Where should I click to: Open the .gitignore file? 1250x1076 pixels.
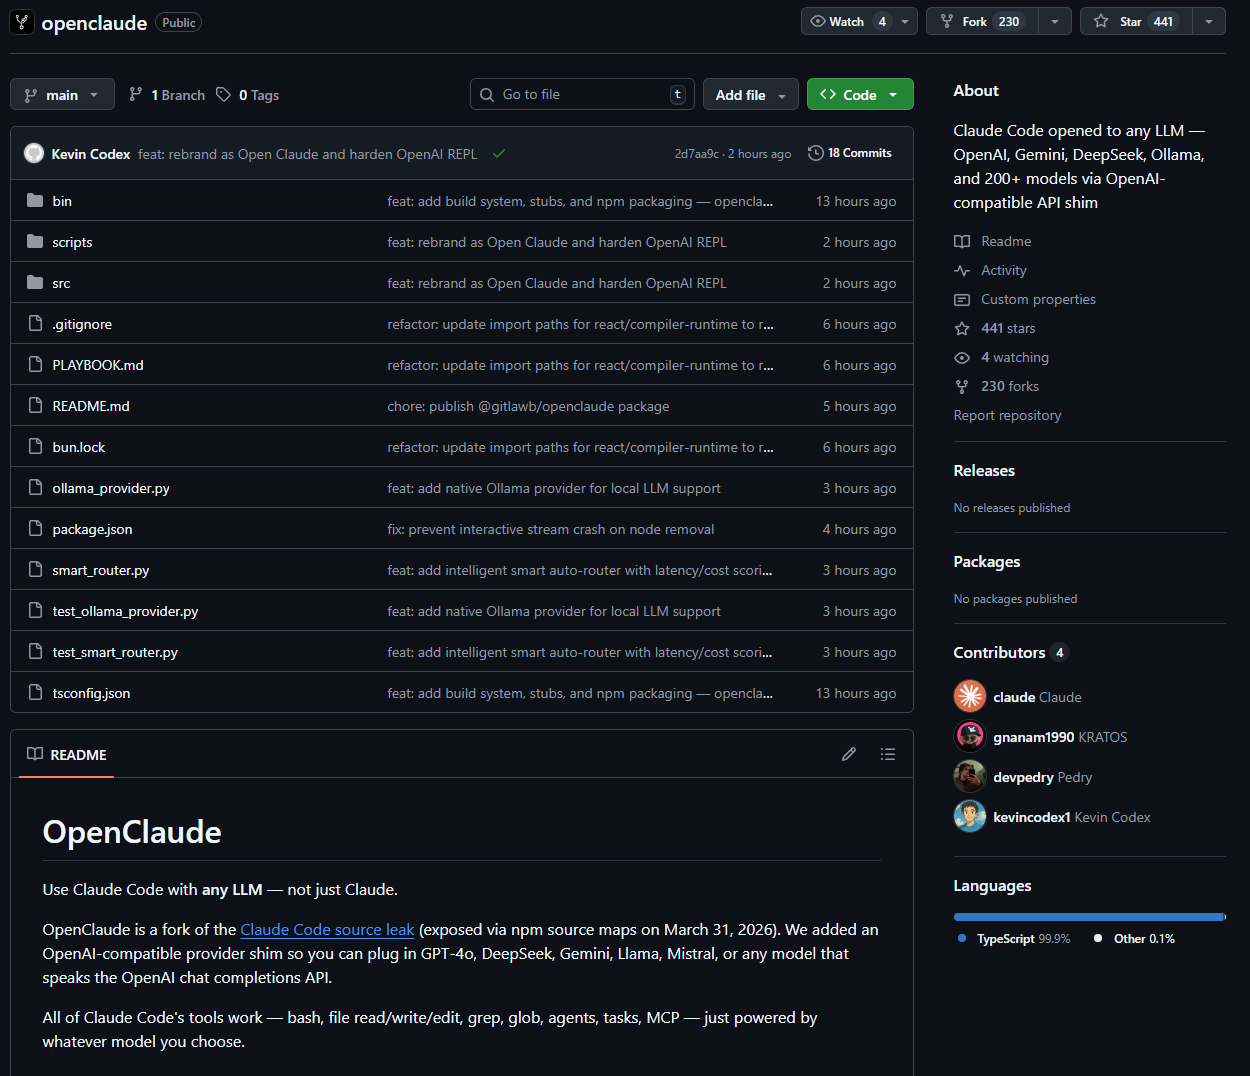click(x=82, y=324)
